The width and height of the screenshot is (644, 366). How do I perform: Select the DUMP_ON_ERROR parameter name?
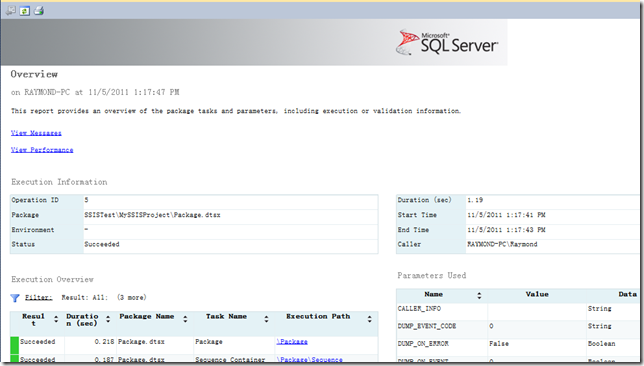[x=423, y=344]
